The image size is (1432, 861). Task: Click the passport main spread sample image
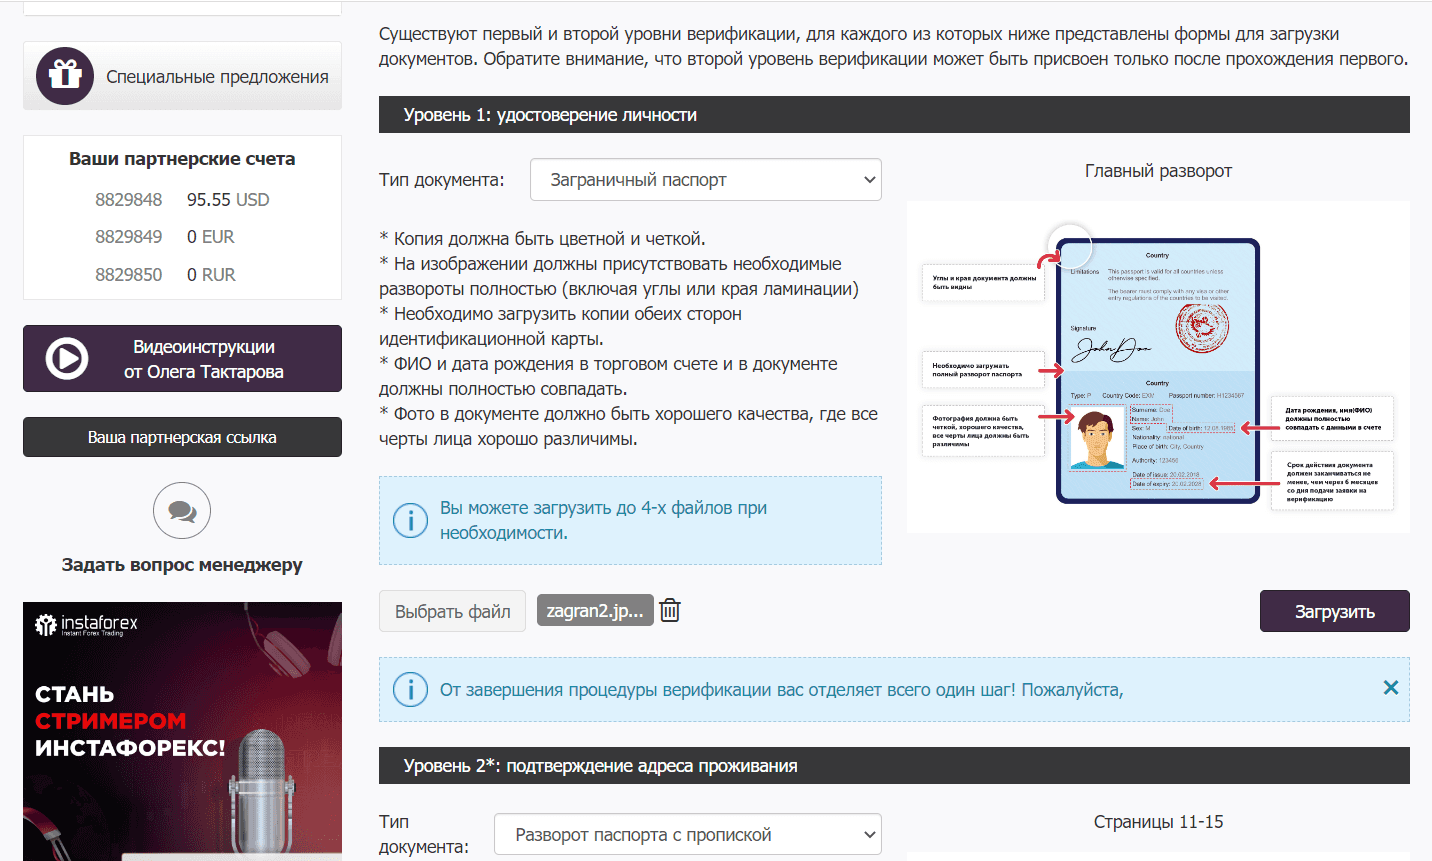point(1158,367)
